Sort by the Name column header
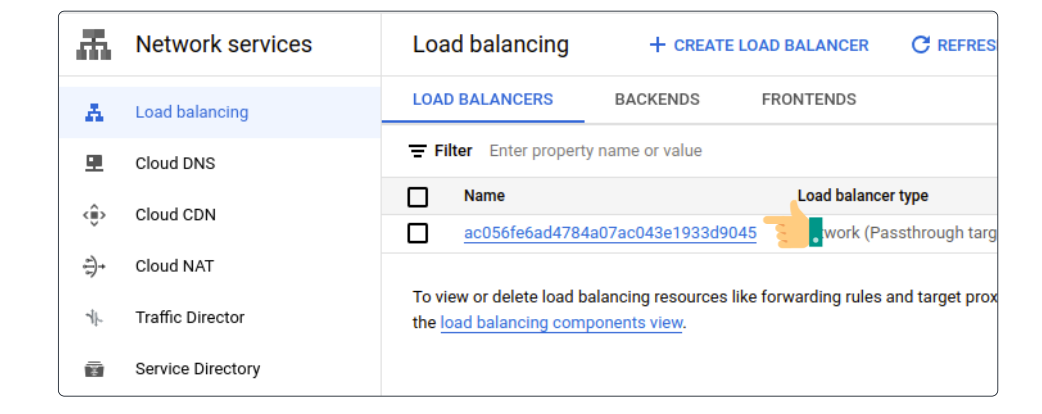 point(484,196)
